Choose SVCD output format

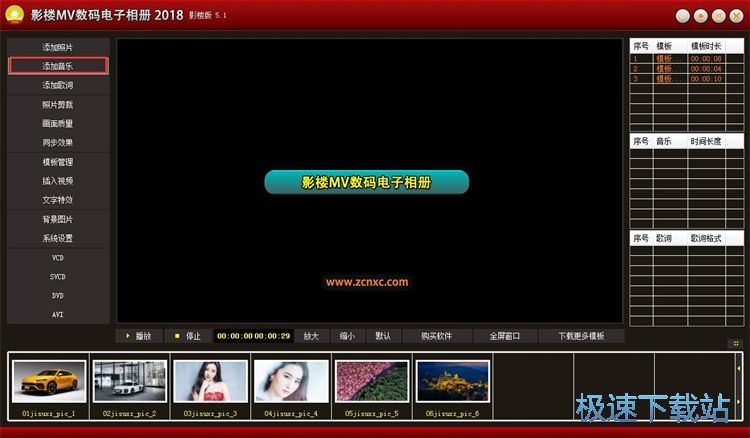(58, 276)
